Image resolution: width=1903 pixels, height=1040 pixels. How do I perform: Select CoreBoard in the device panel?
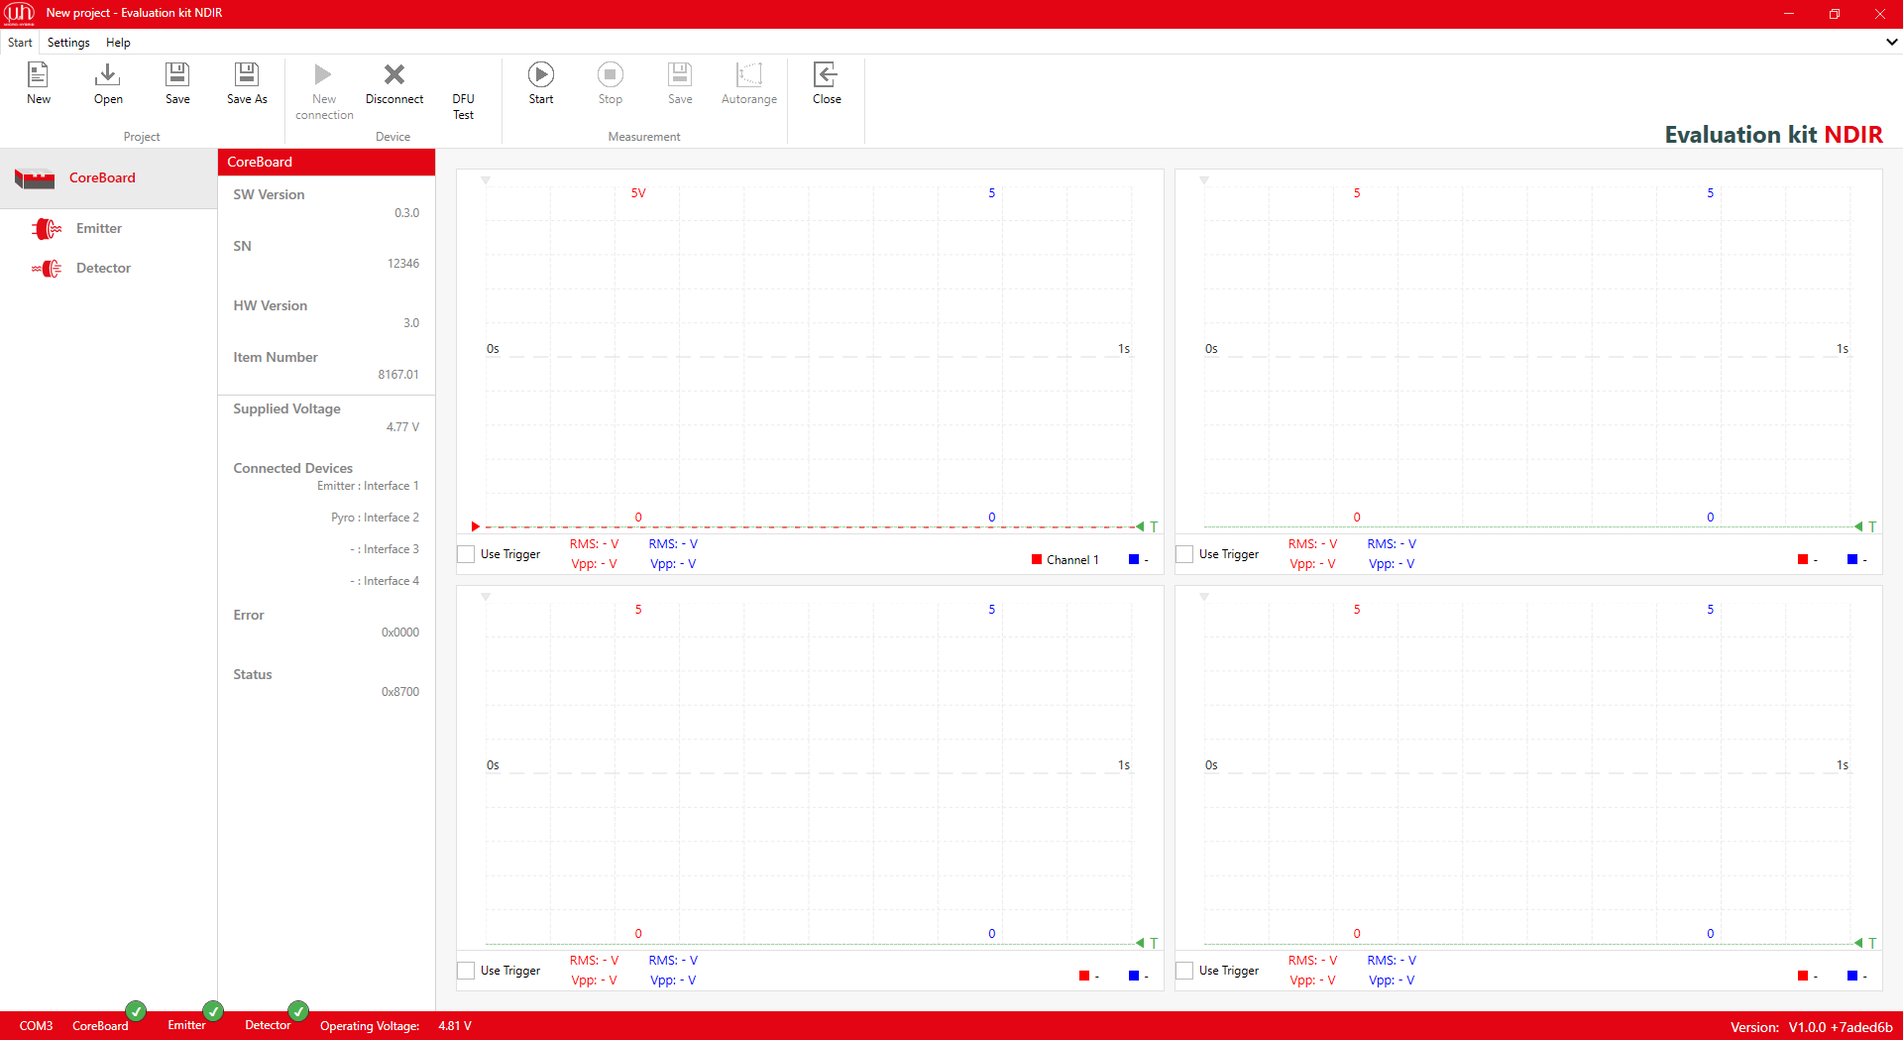[x=102, y=177]
